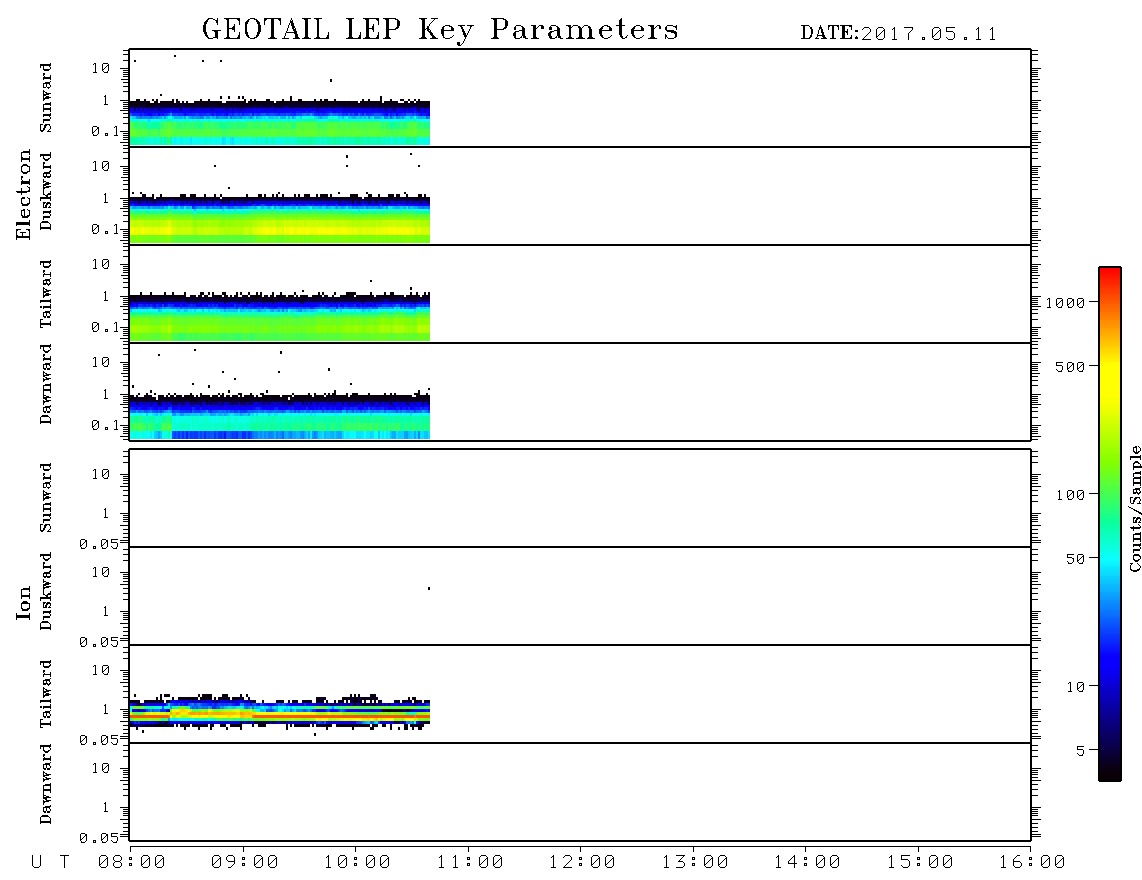Click the GEOTAIL LEP Key Parameters title
The width and height of the screenshot is (1142, 880).
tap(440, 31)
